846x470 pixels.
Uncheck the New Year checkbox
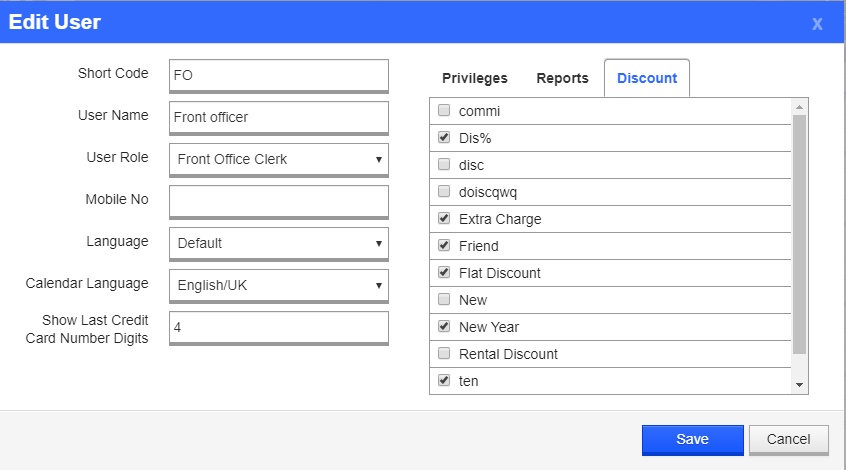(x=444, y=326)
